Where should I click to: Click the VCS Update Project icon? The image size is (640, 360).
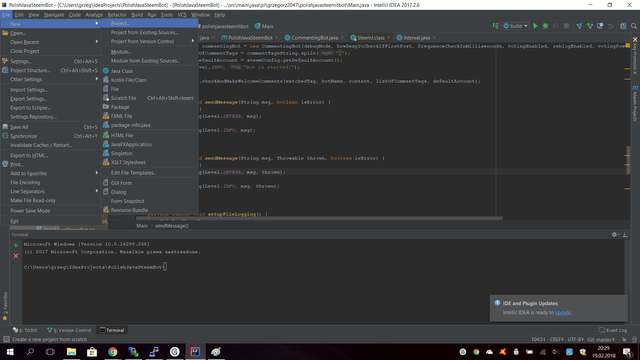(579, 26)
